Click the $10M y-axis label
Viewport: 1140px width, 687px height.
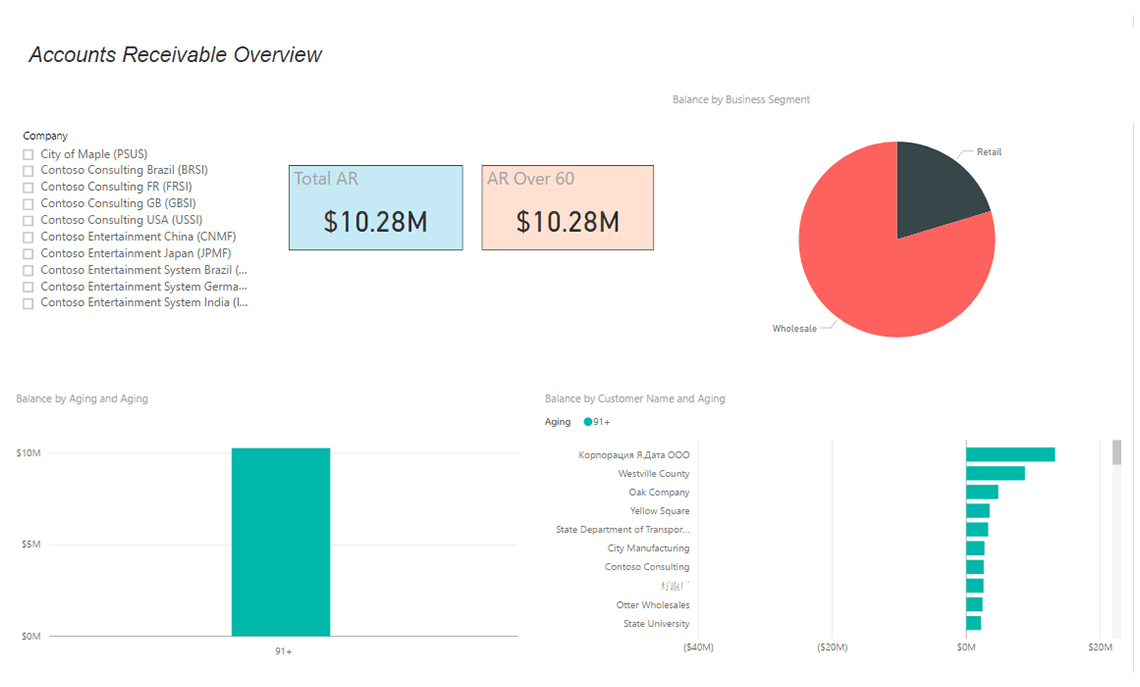pos(28,453)
